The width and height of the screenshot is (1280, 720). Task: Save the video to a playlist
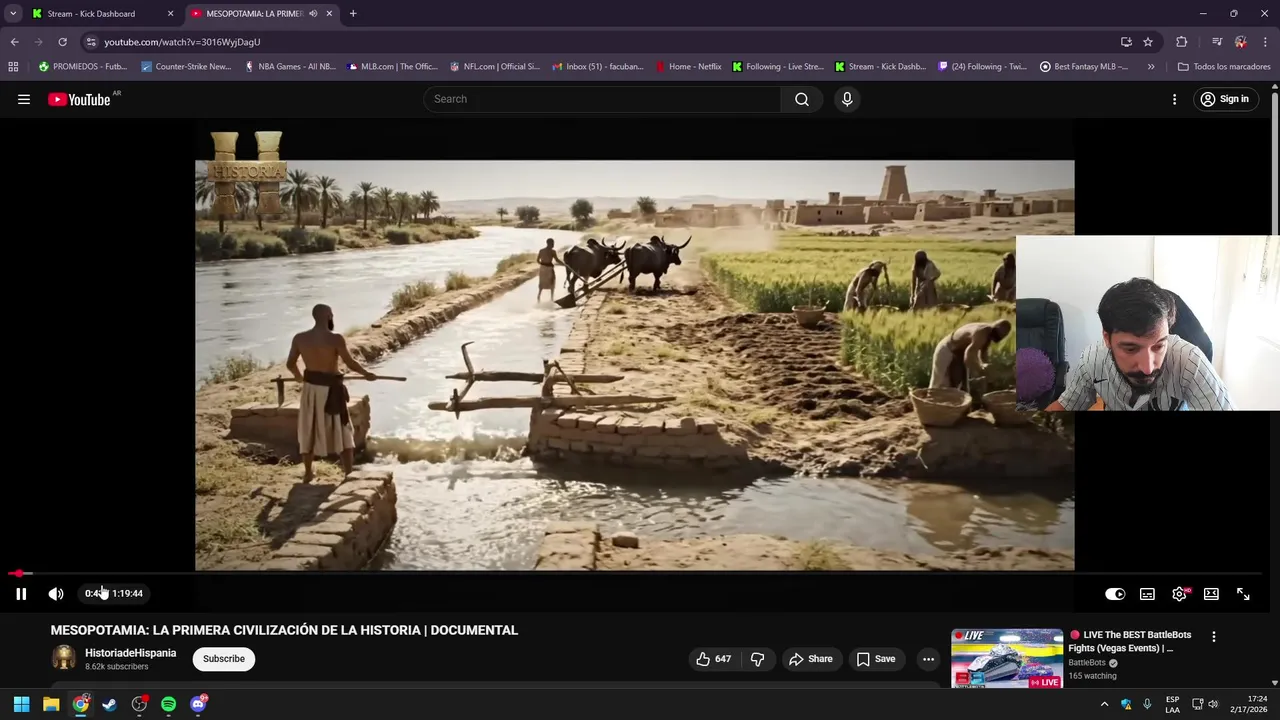pyautogui.click(x=875, y=659)
